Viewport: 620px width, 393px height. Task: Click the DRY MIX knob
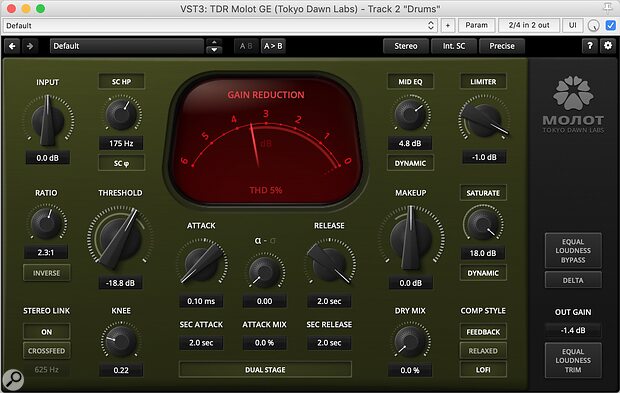[410, 341]
